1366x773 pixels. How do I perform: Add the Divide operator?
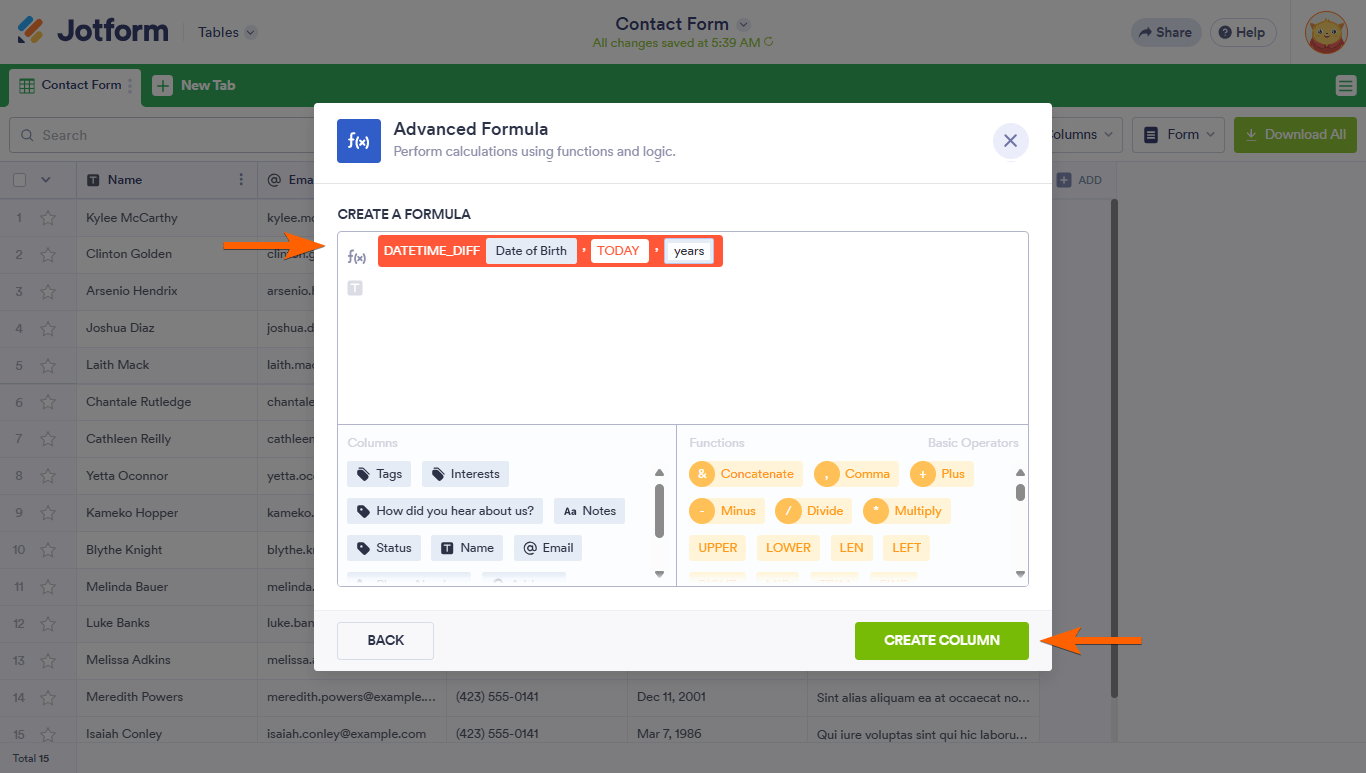pos(813,511)
